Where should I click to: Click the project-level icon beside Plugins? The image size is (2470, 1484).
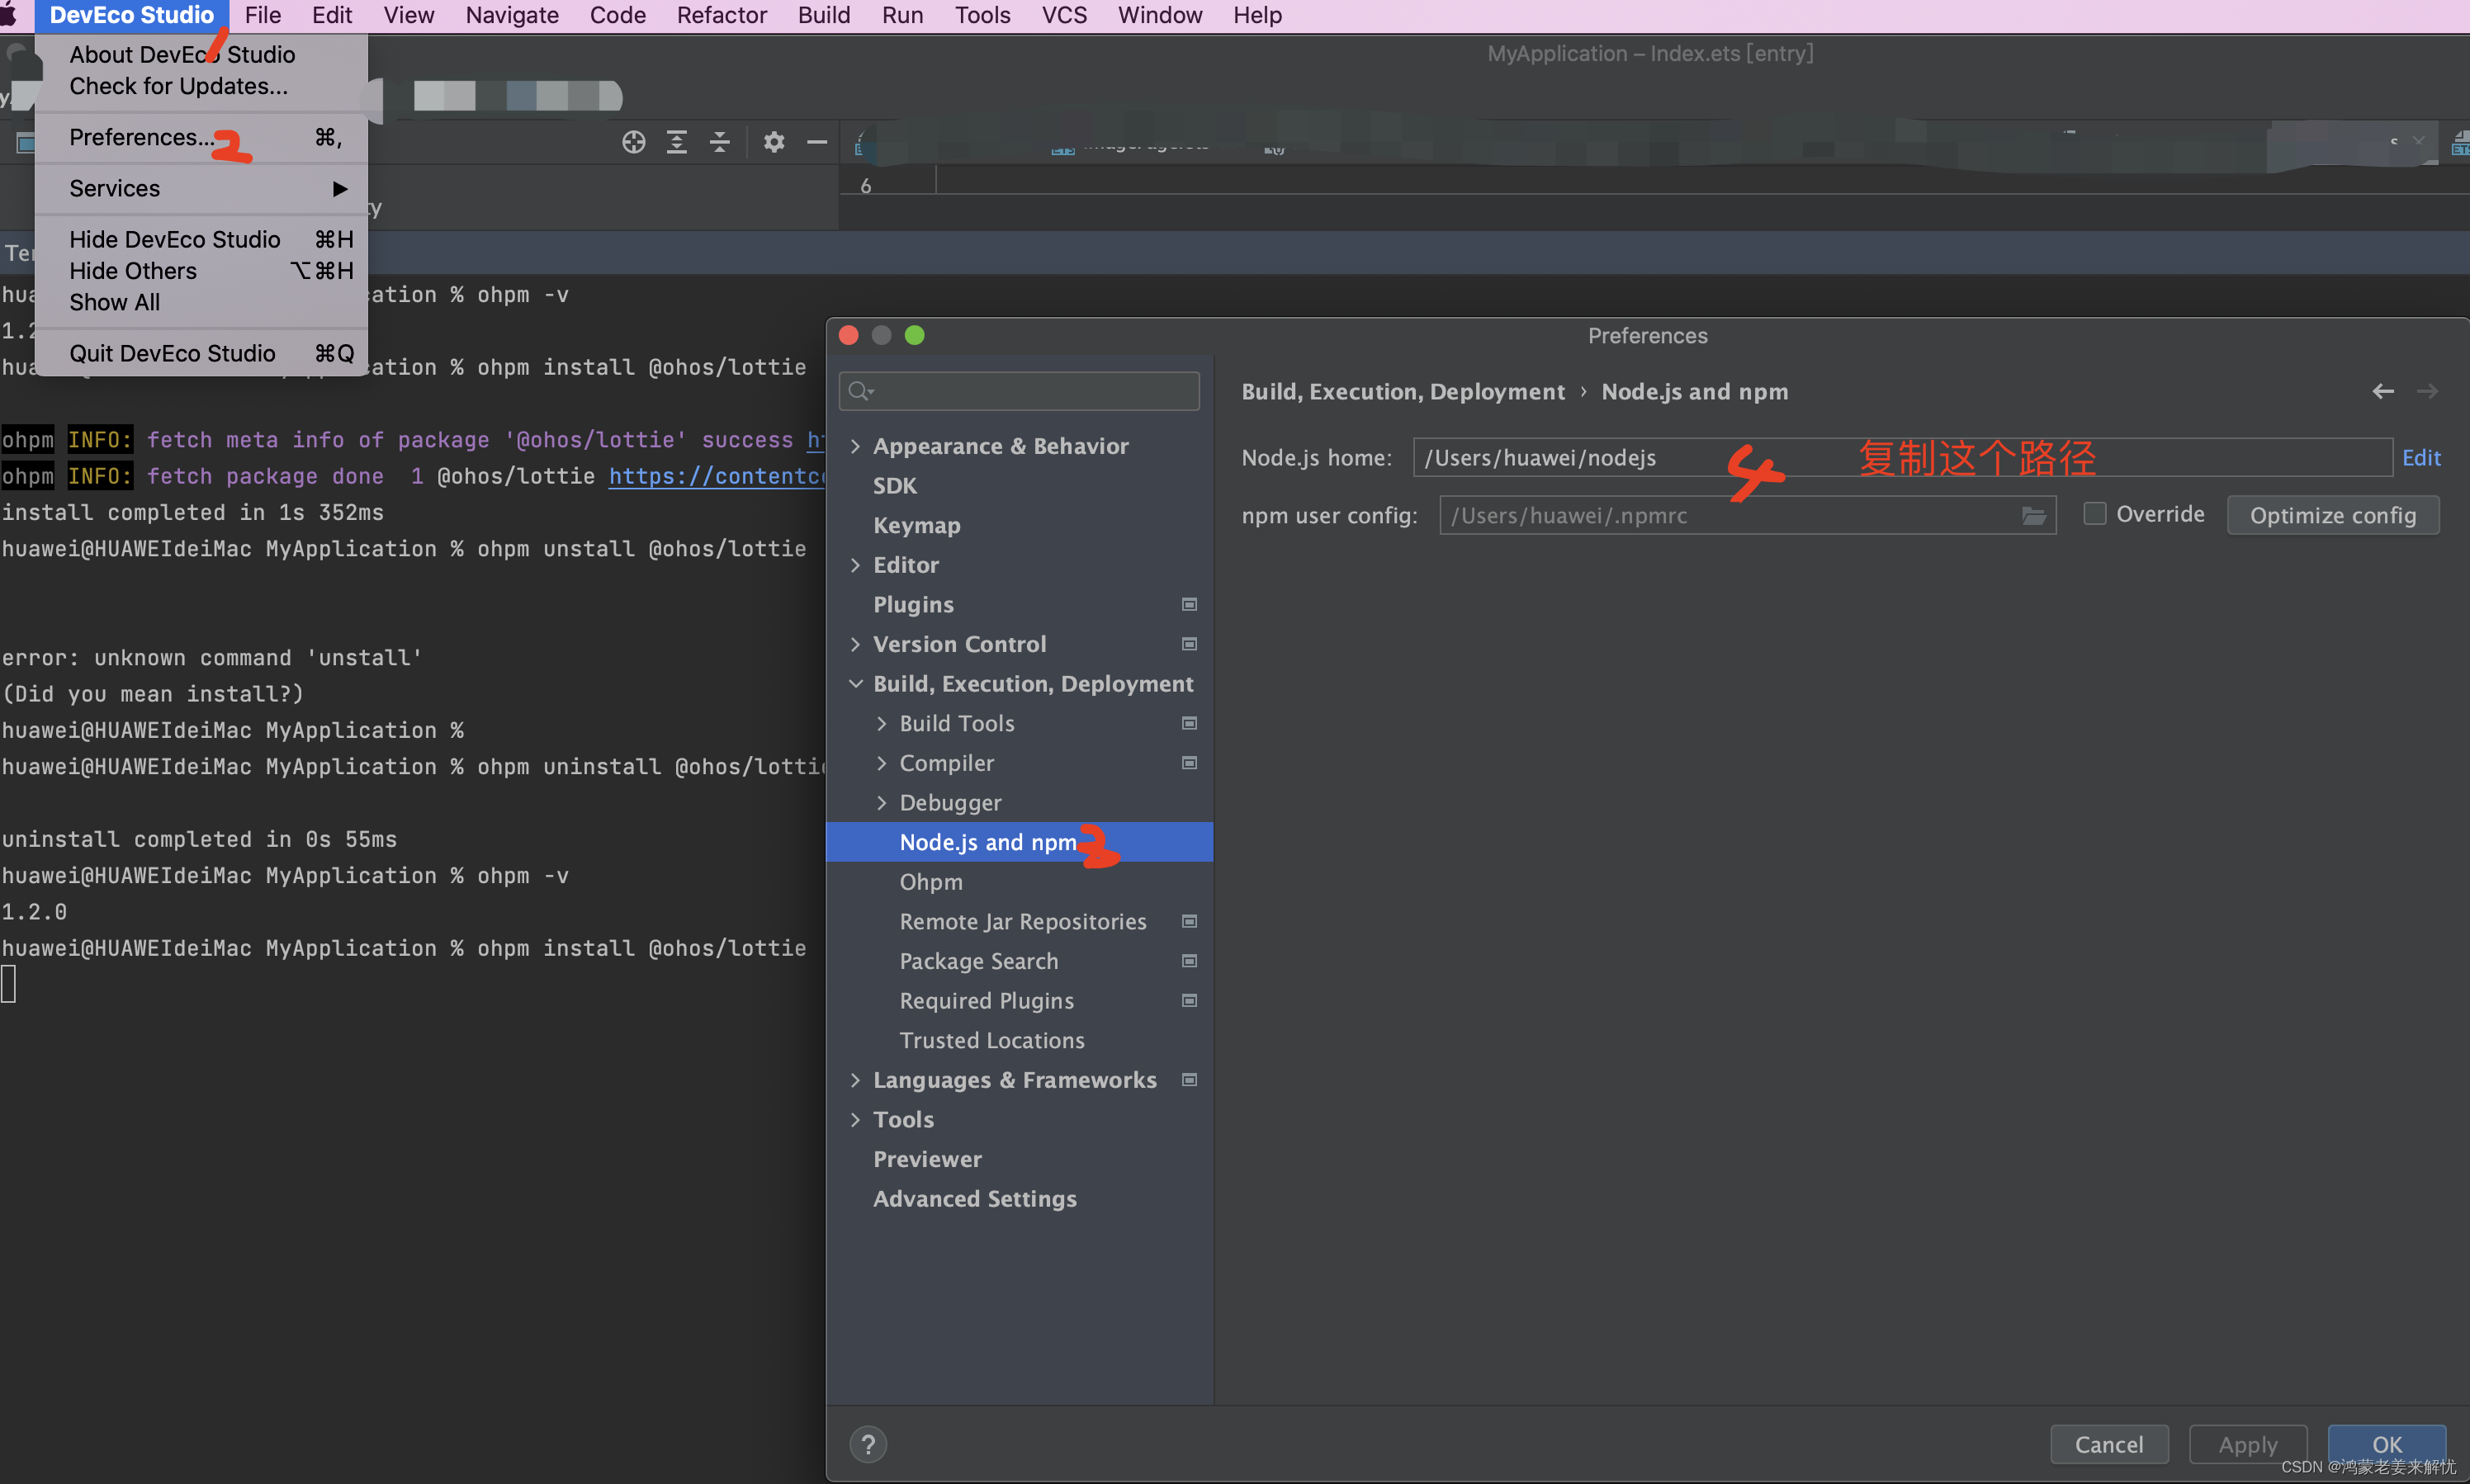click(x=1189, y=605)
